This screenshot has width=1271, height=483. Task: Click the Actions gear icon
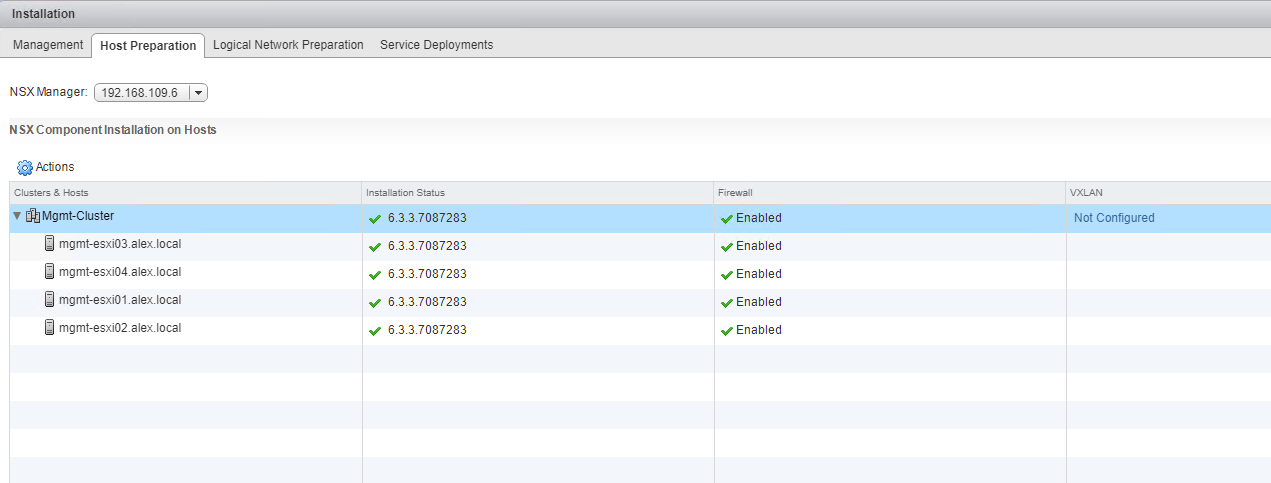point(25,167)
